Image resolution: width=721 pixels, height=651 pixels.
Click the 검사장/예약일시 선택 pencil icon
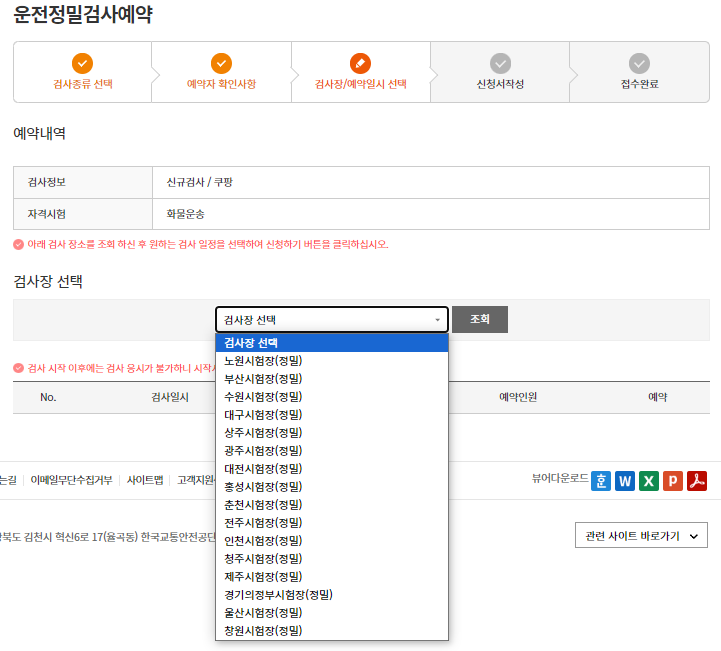click(360, 63)
